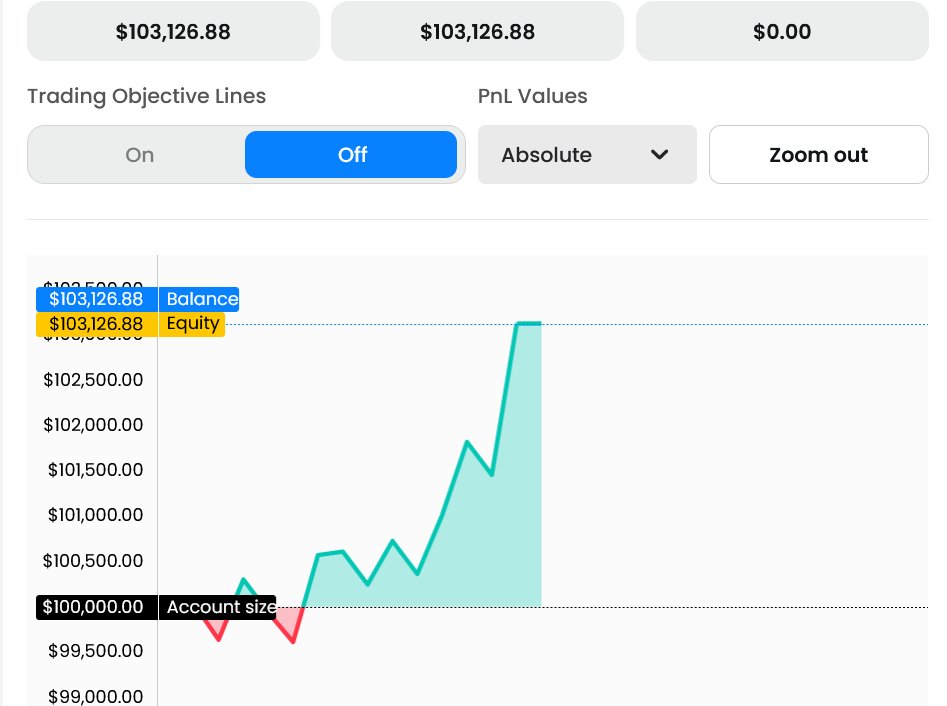Click the Trading Objective Lines heading
This screenshot has width=947, height=706.
click(x=147, y=96)
